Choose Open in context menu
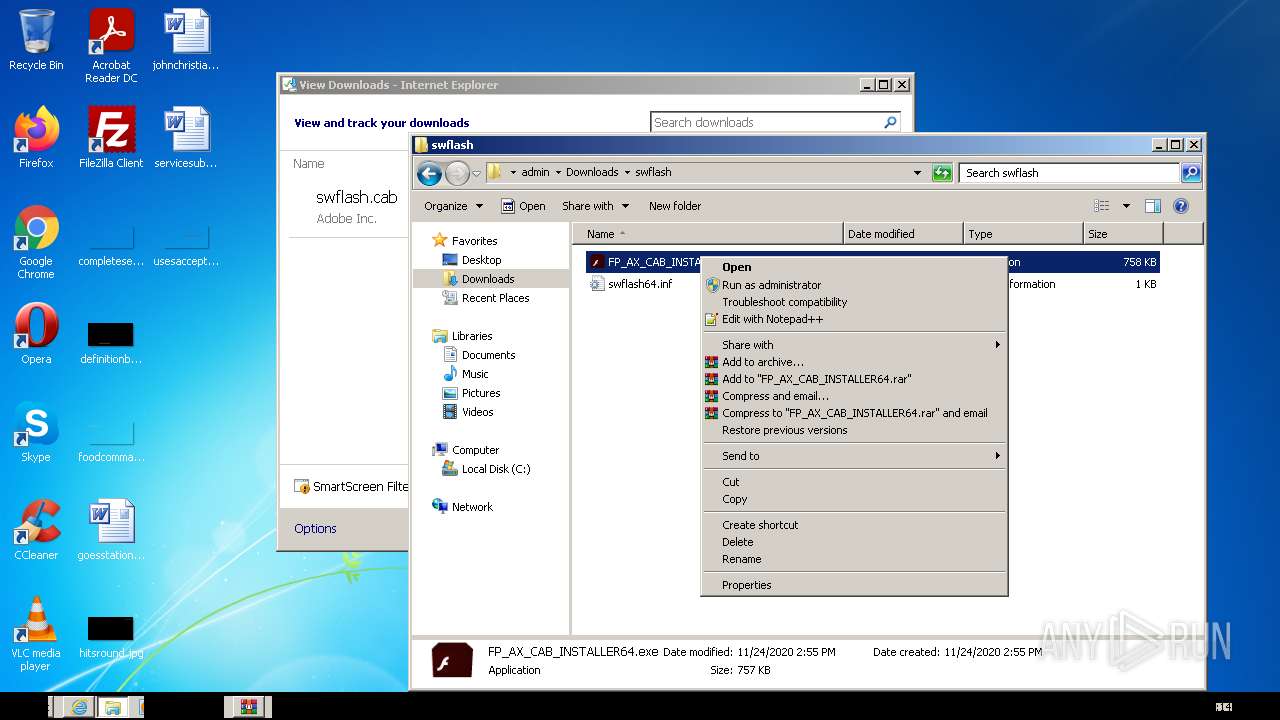 (x=854, y=267)
